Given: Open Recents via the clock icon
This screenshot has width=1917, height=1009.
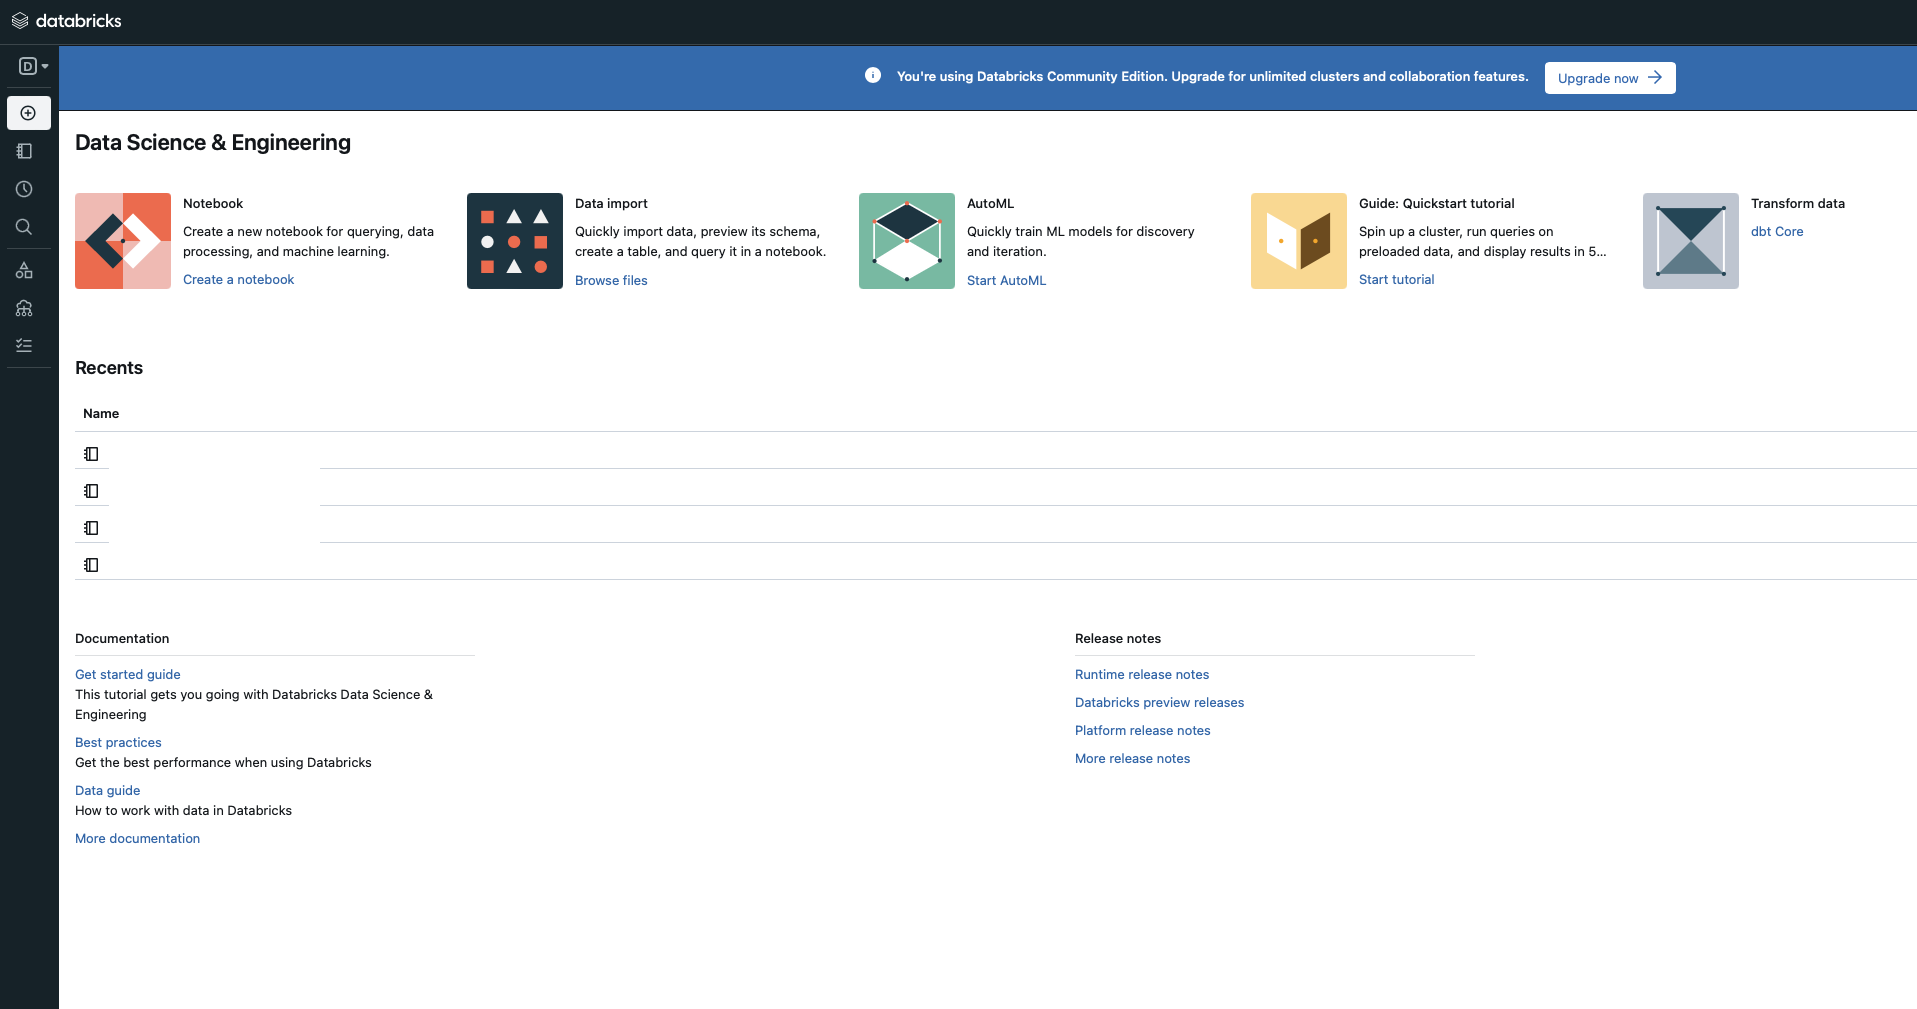Looking at the screenshot, I should coord(24,189).
